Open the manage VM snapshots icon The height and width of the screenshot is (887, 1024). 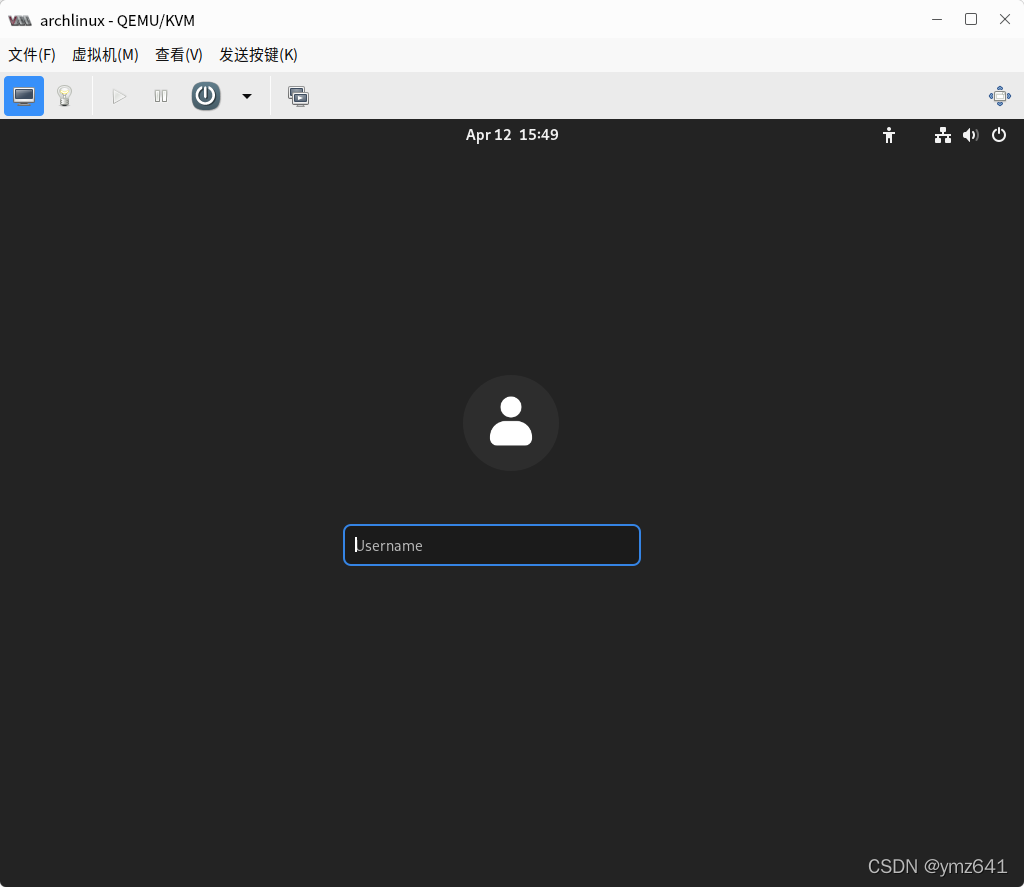298,97
